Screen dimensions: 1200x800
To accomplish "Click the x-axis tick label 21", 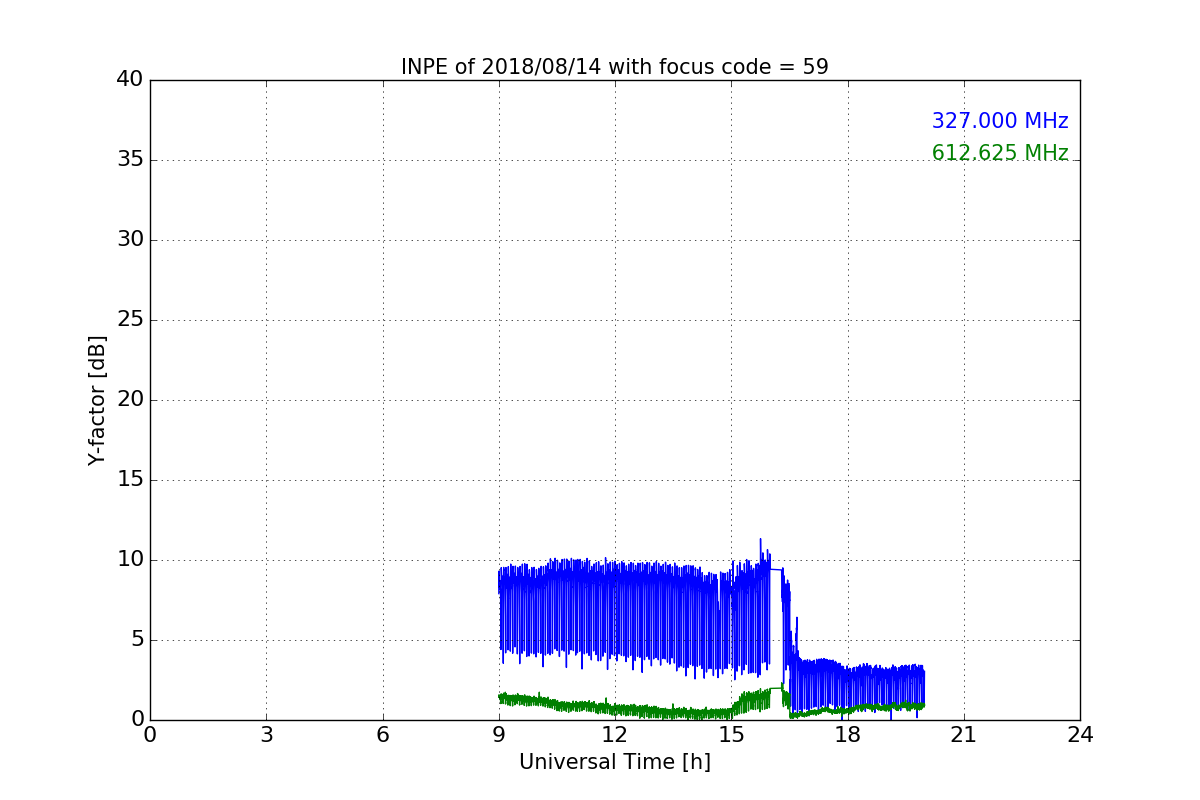I will click(x=964, y=735).
